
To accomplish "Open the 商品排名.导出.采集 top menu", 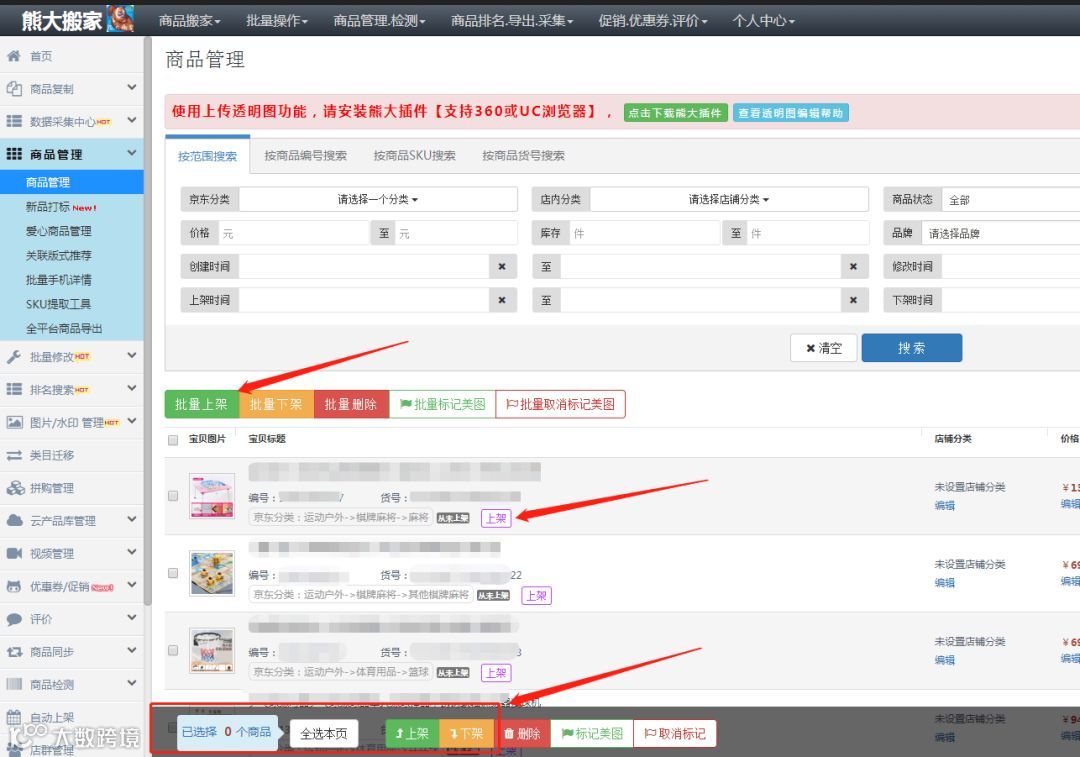I will tap(512, 21).
